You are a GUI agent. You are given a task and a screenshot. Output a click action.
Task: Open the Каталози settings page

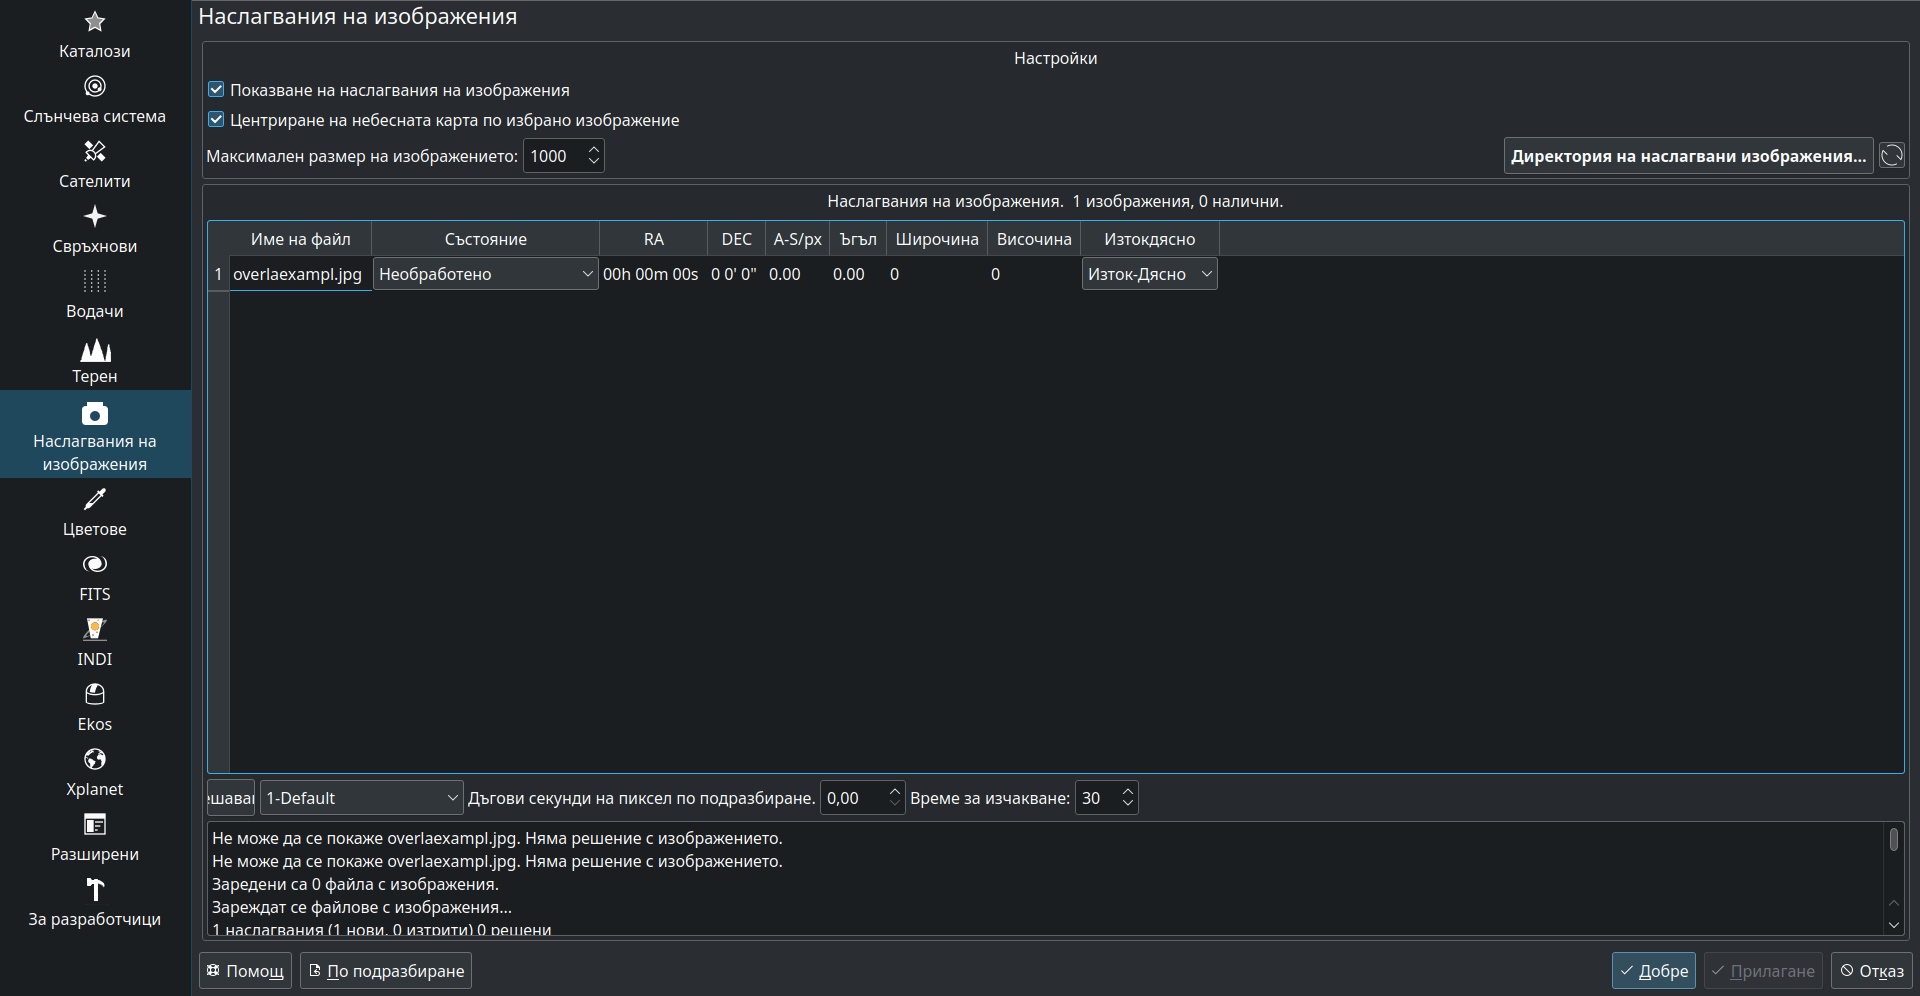point(94,35)
